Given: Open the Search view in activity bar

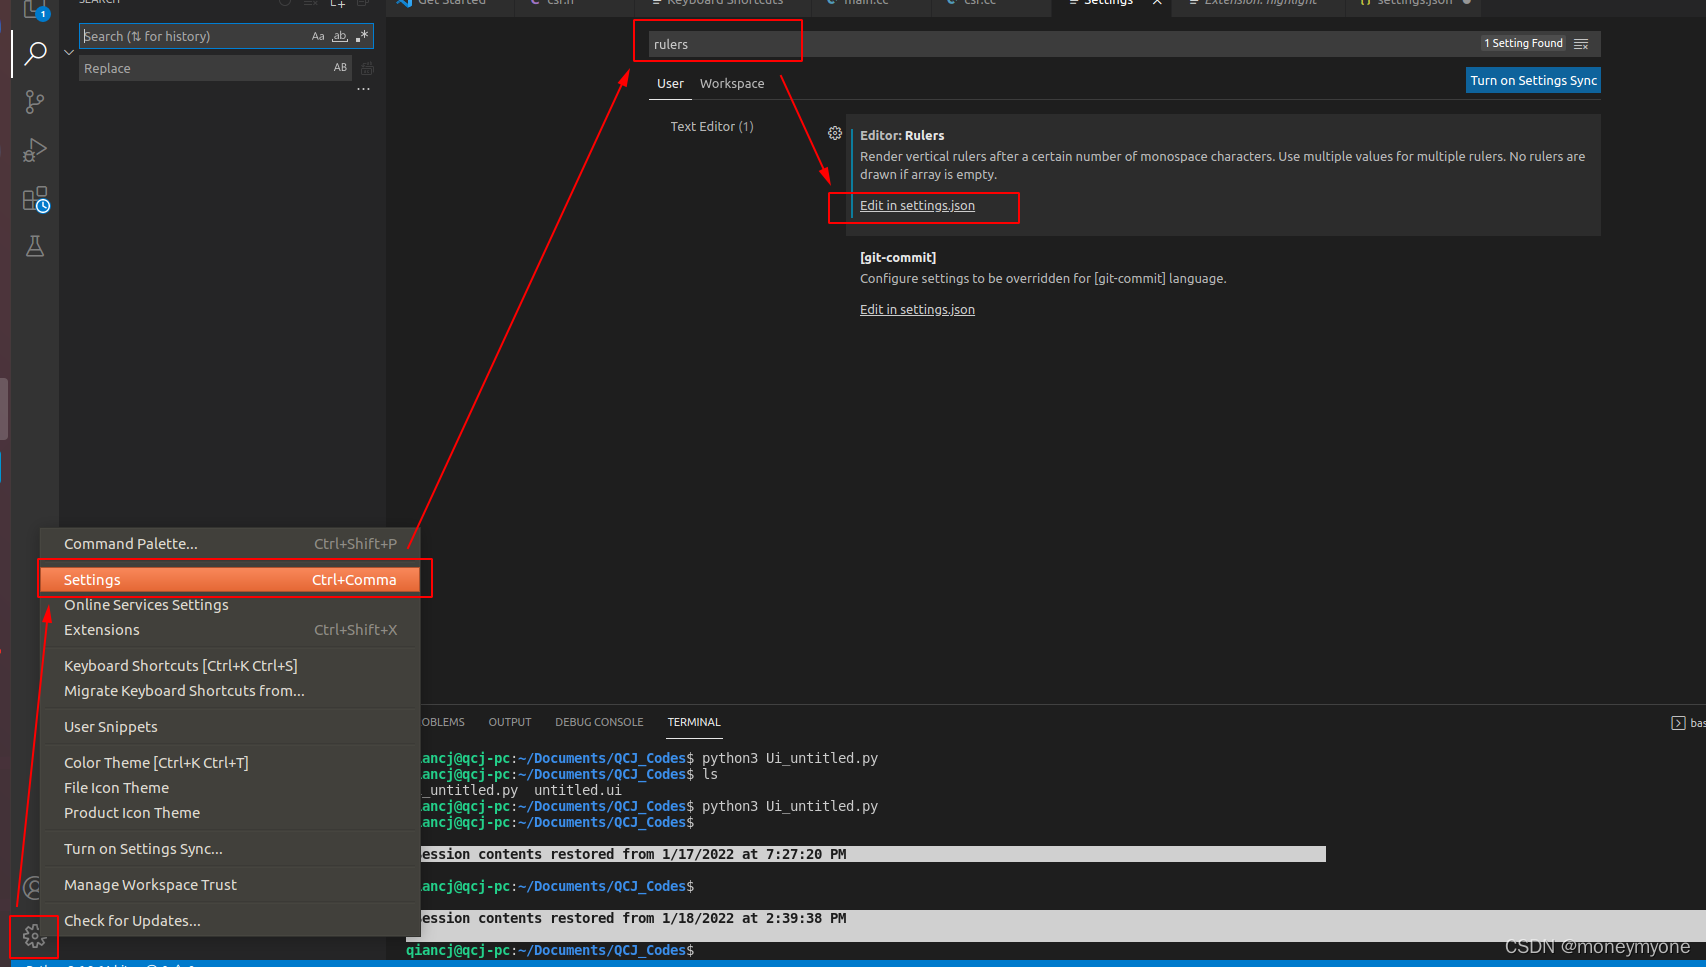Looking at the screenshot, I should coord(35,53).
